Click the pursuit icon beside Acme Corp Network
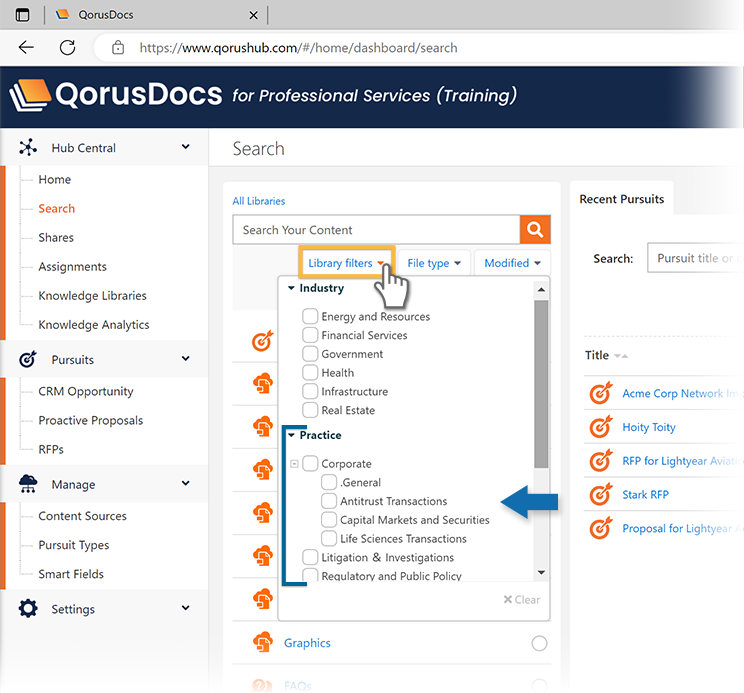Image resolution: width=744 pixels, height=693 pixels. coord(601,393)
